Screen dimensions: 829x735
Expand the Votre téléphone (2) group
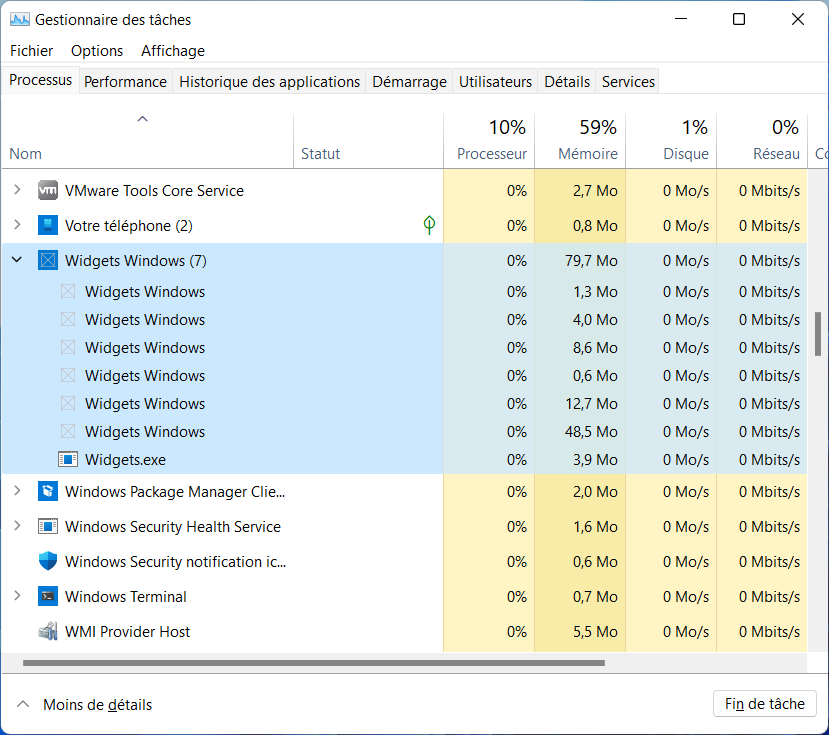(17, 224)
